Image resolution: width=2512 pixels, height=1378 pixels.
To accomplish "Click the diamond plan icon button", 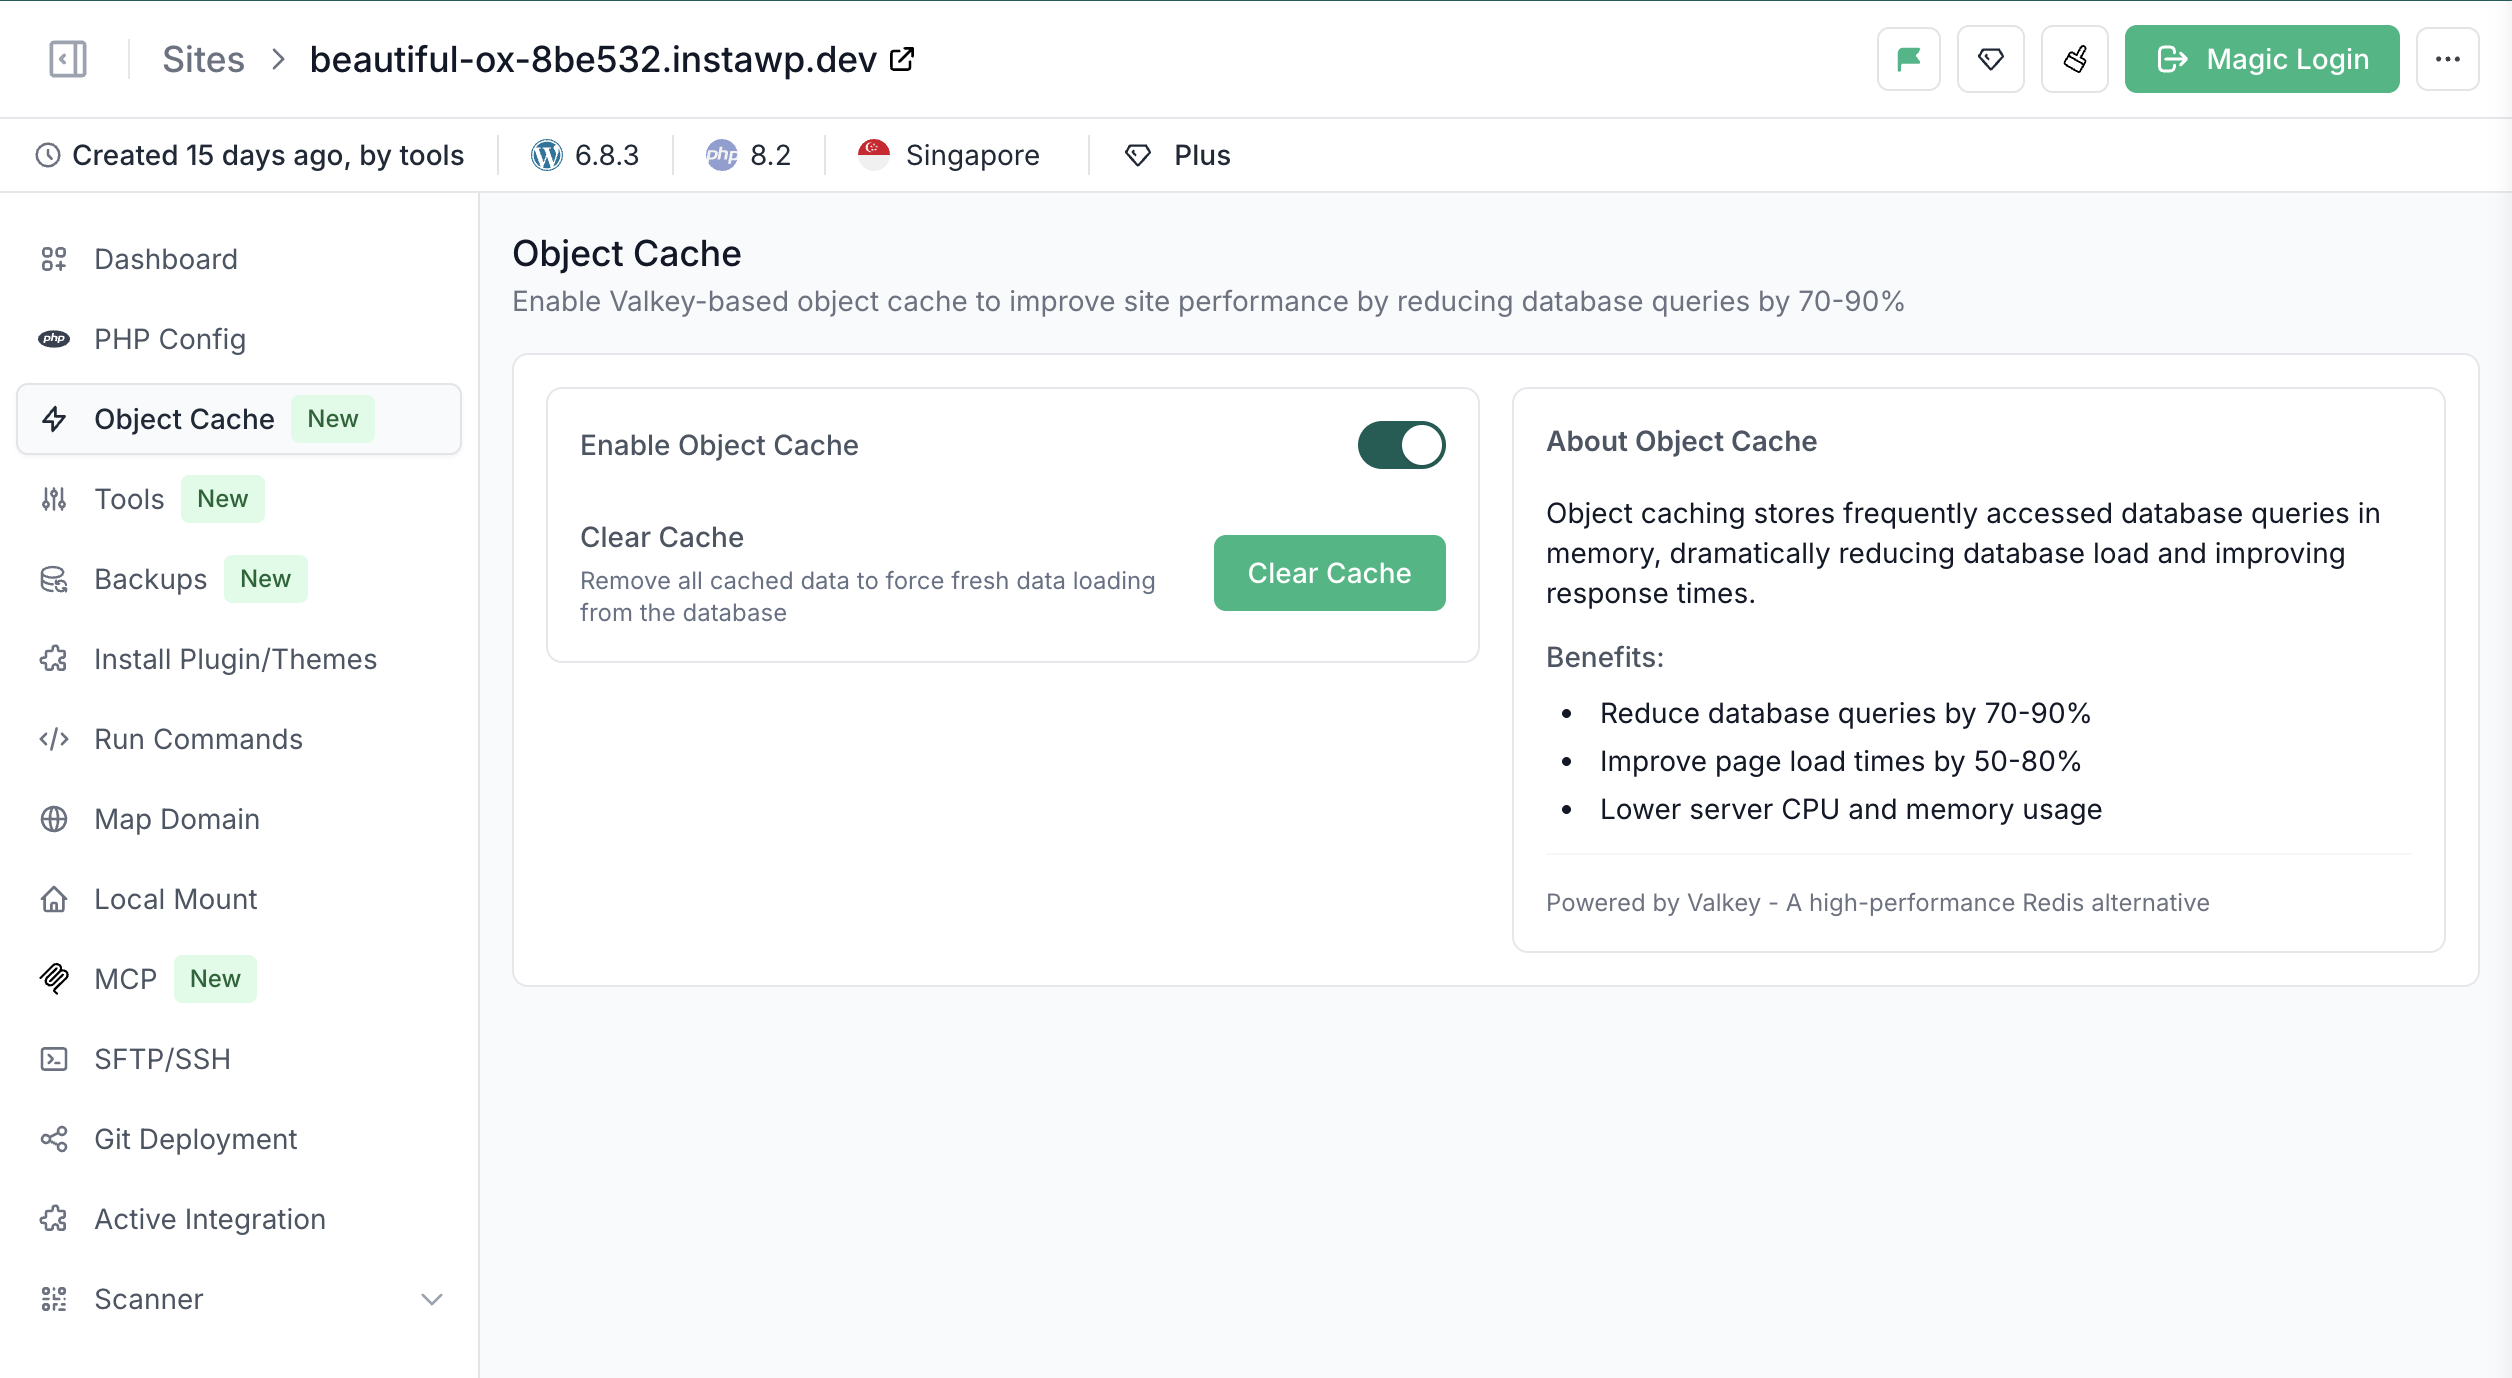I will click(1990, 59).
